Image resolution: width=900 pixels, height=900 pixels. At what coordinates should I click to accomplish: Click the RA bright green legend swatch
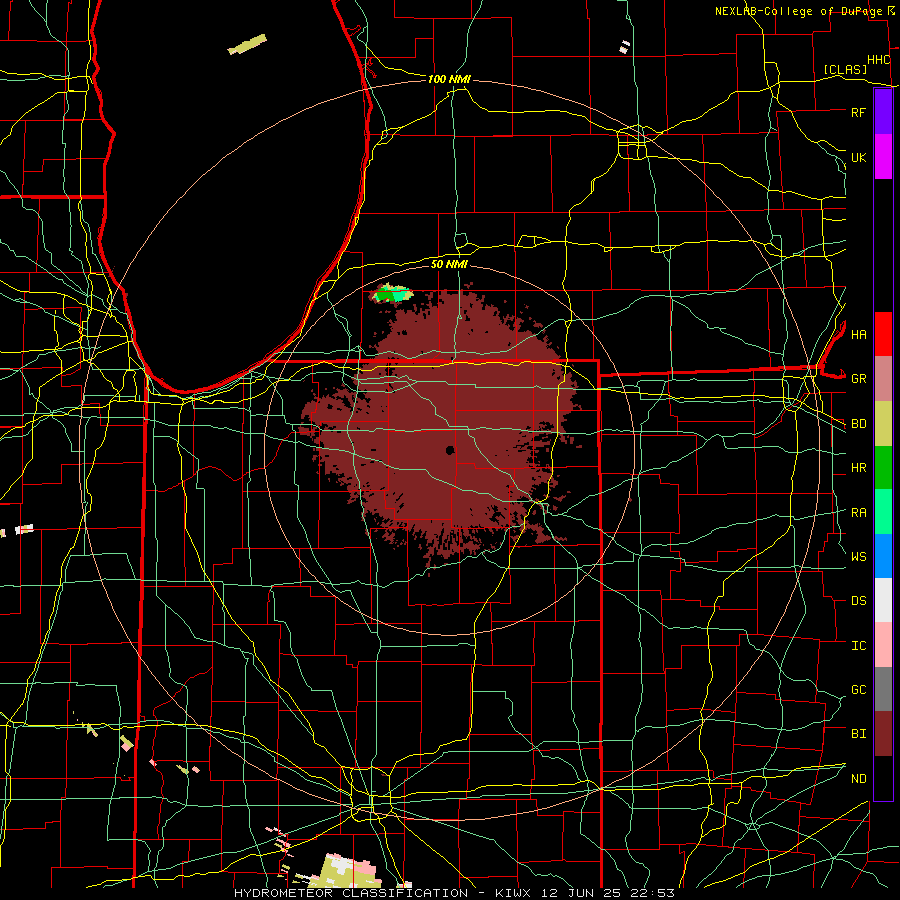click(883, 512)
